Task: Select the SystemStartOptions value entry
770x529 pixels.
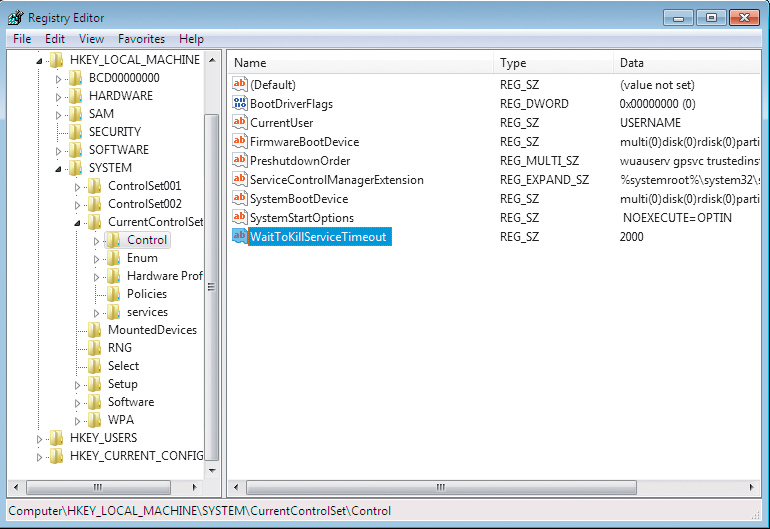Action: [x=301, y=218]
